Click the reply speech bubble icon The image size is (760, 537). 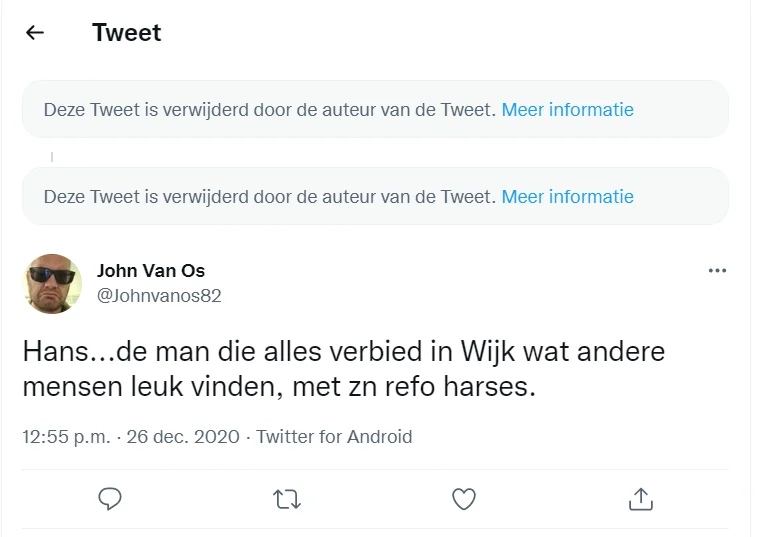[x=111, y=498]
